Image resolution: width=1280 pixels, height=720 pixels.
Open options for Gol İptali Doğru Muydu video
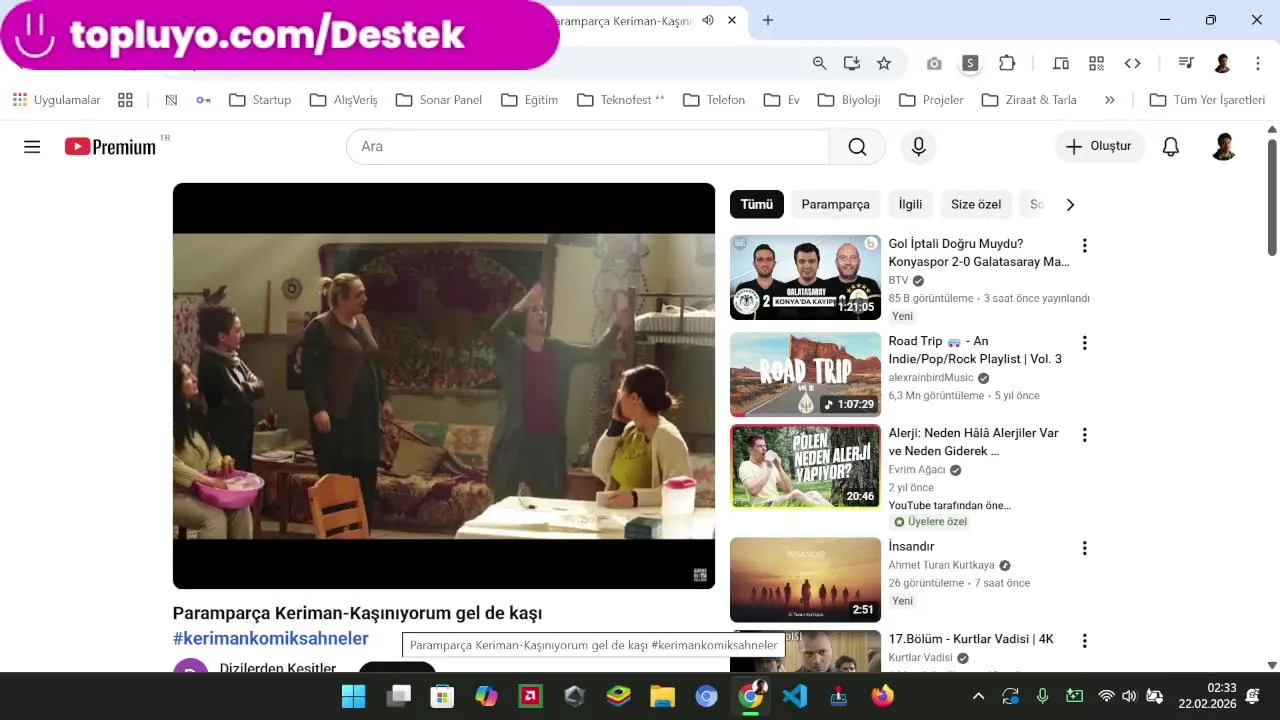[x=1084, y=245]
